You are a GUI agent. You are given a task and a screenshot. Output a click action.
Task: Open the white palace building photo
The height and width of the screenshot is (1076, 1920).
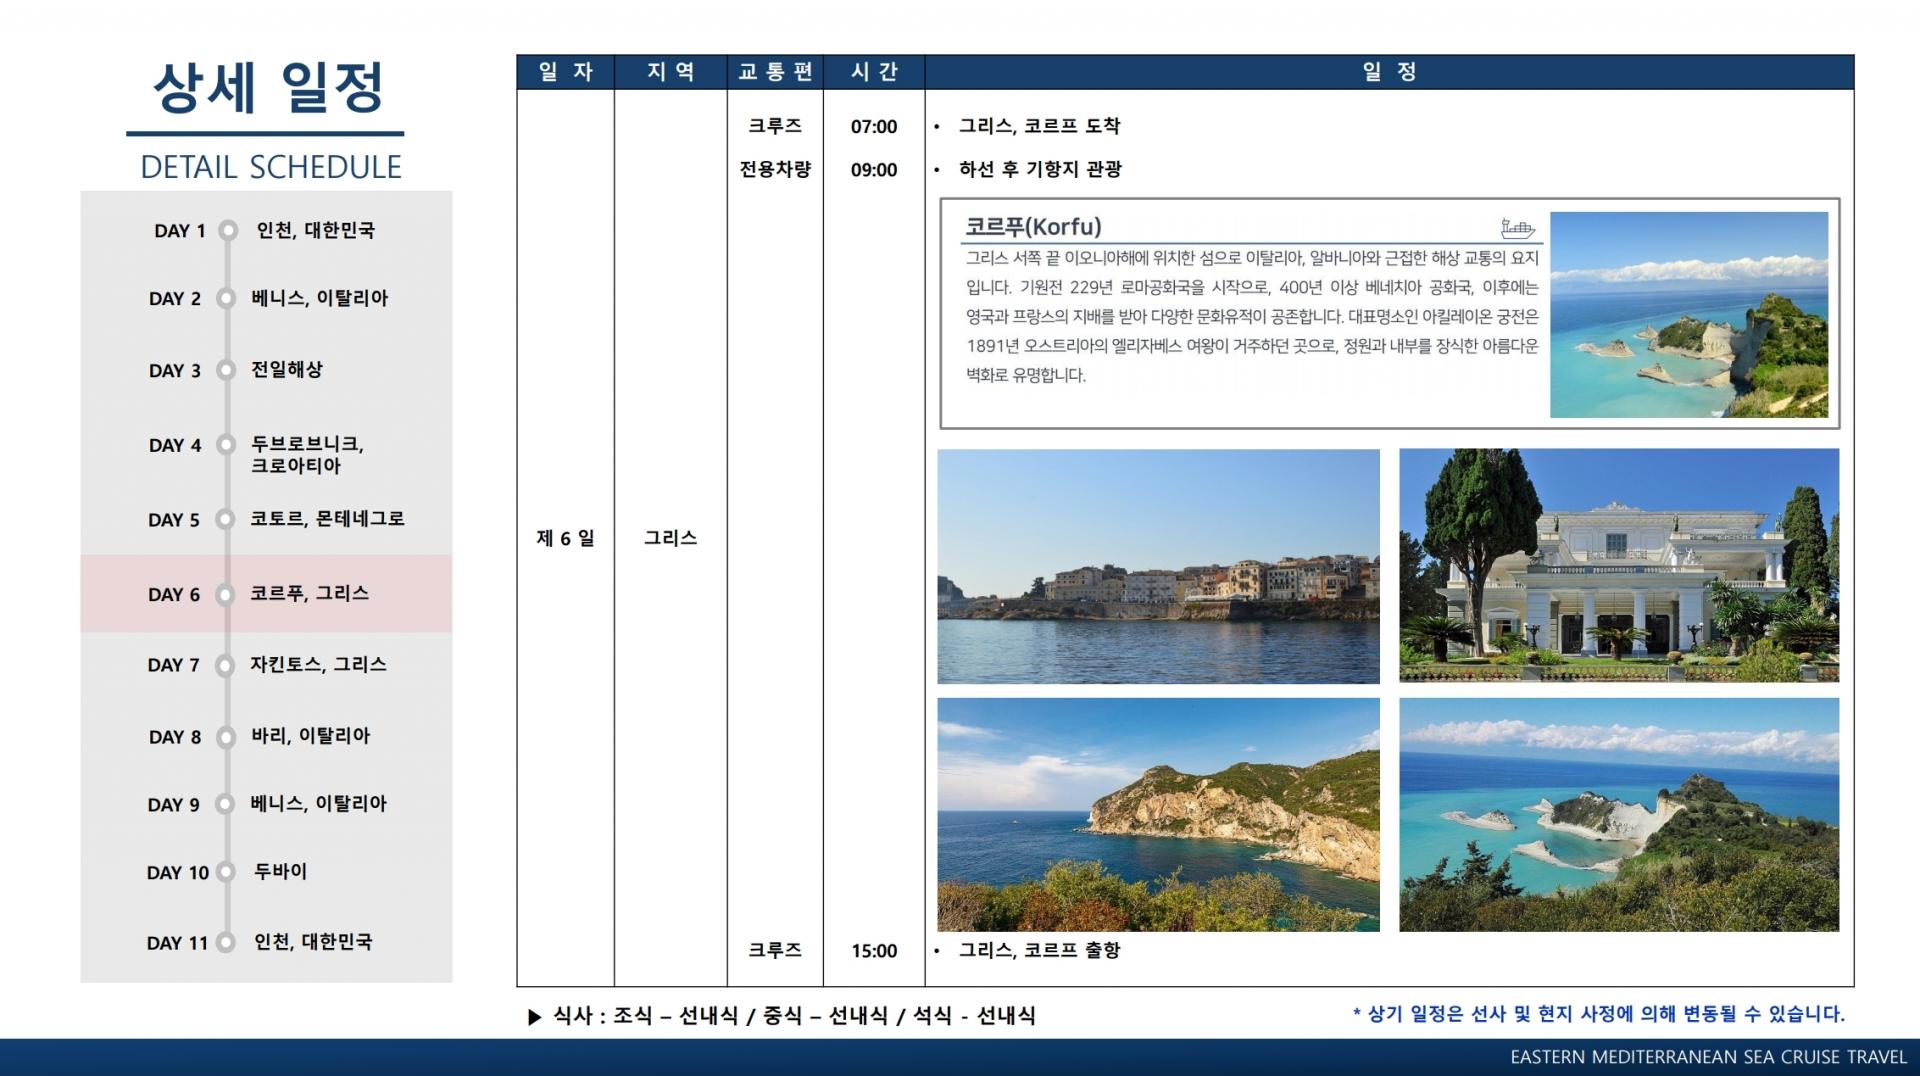click(x=1619, y=566)
